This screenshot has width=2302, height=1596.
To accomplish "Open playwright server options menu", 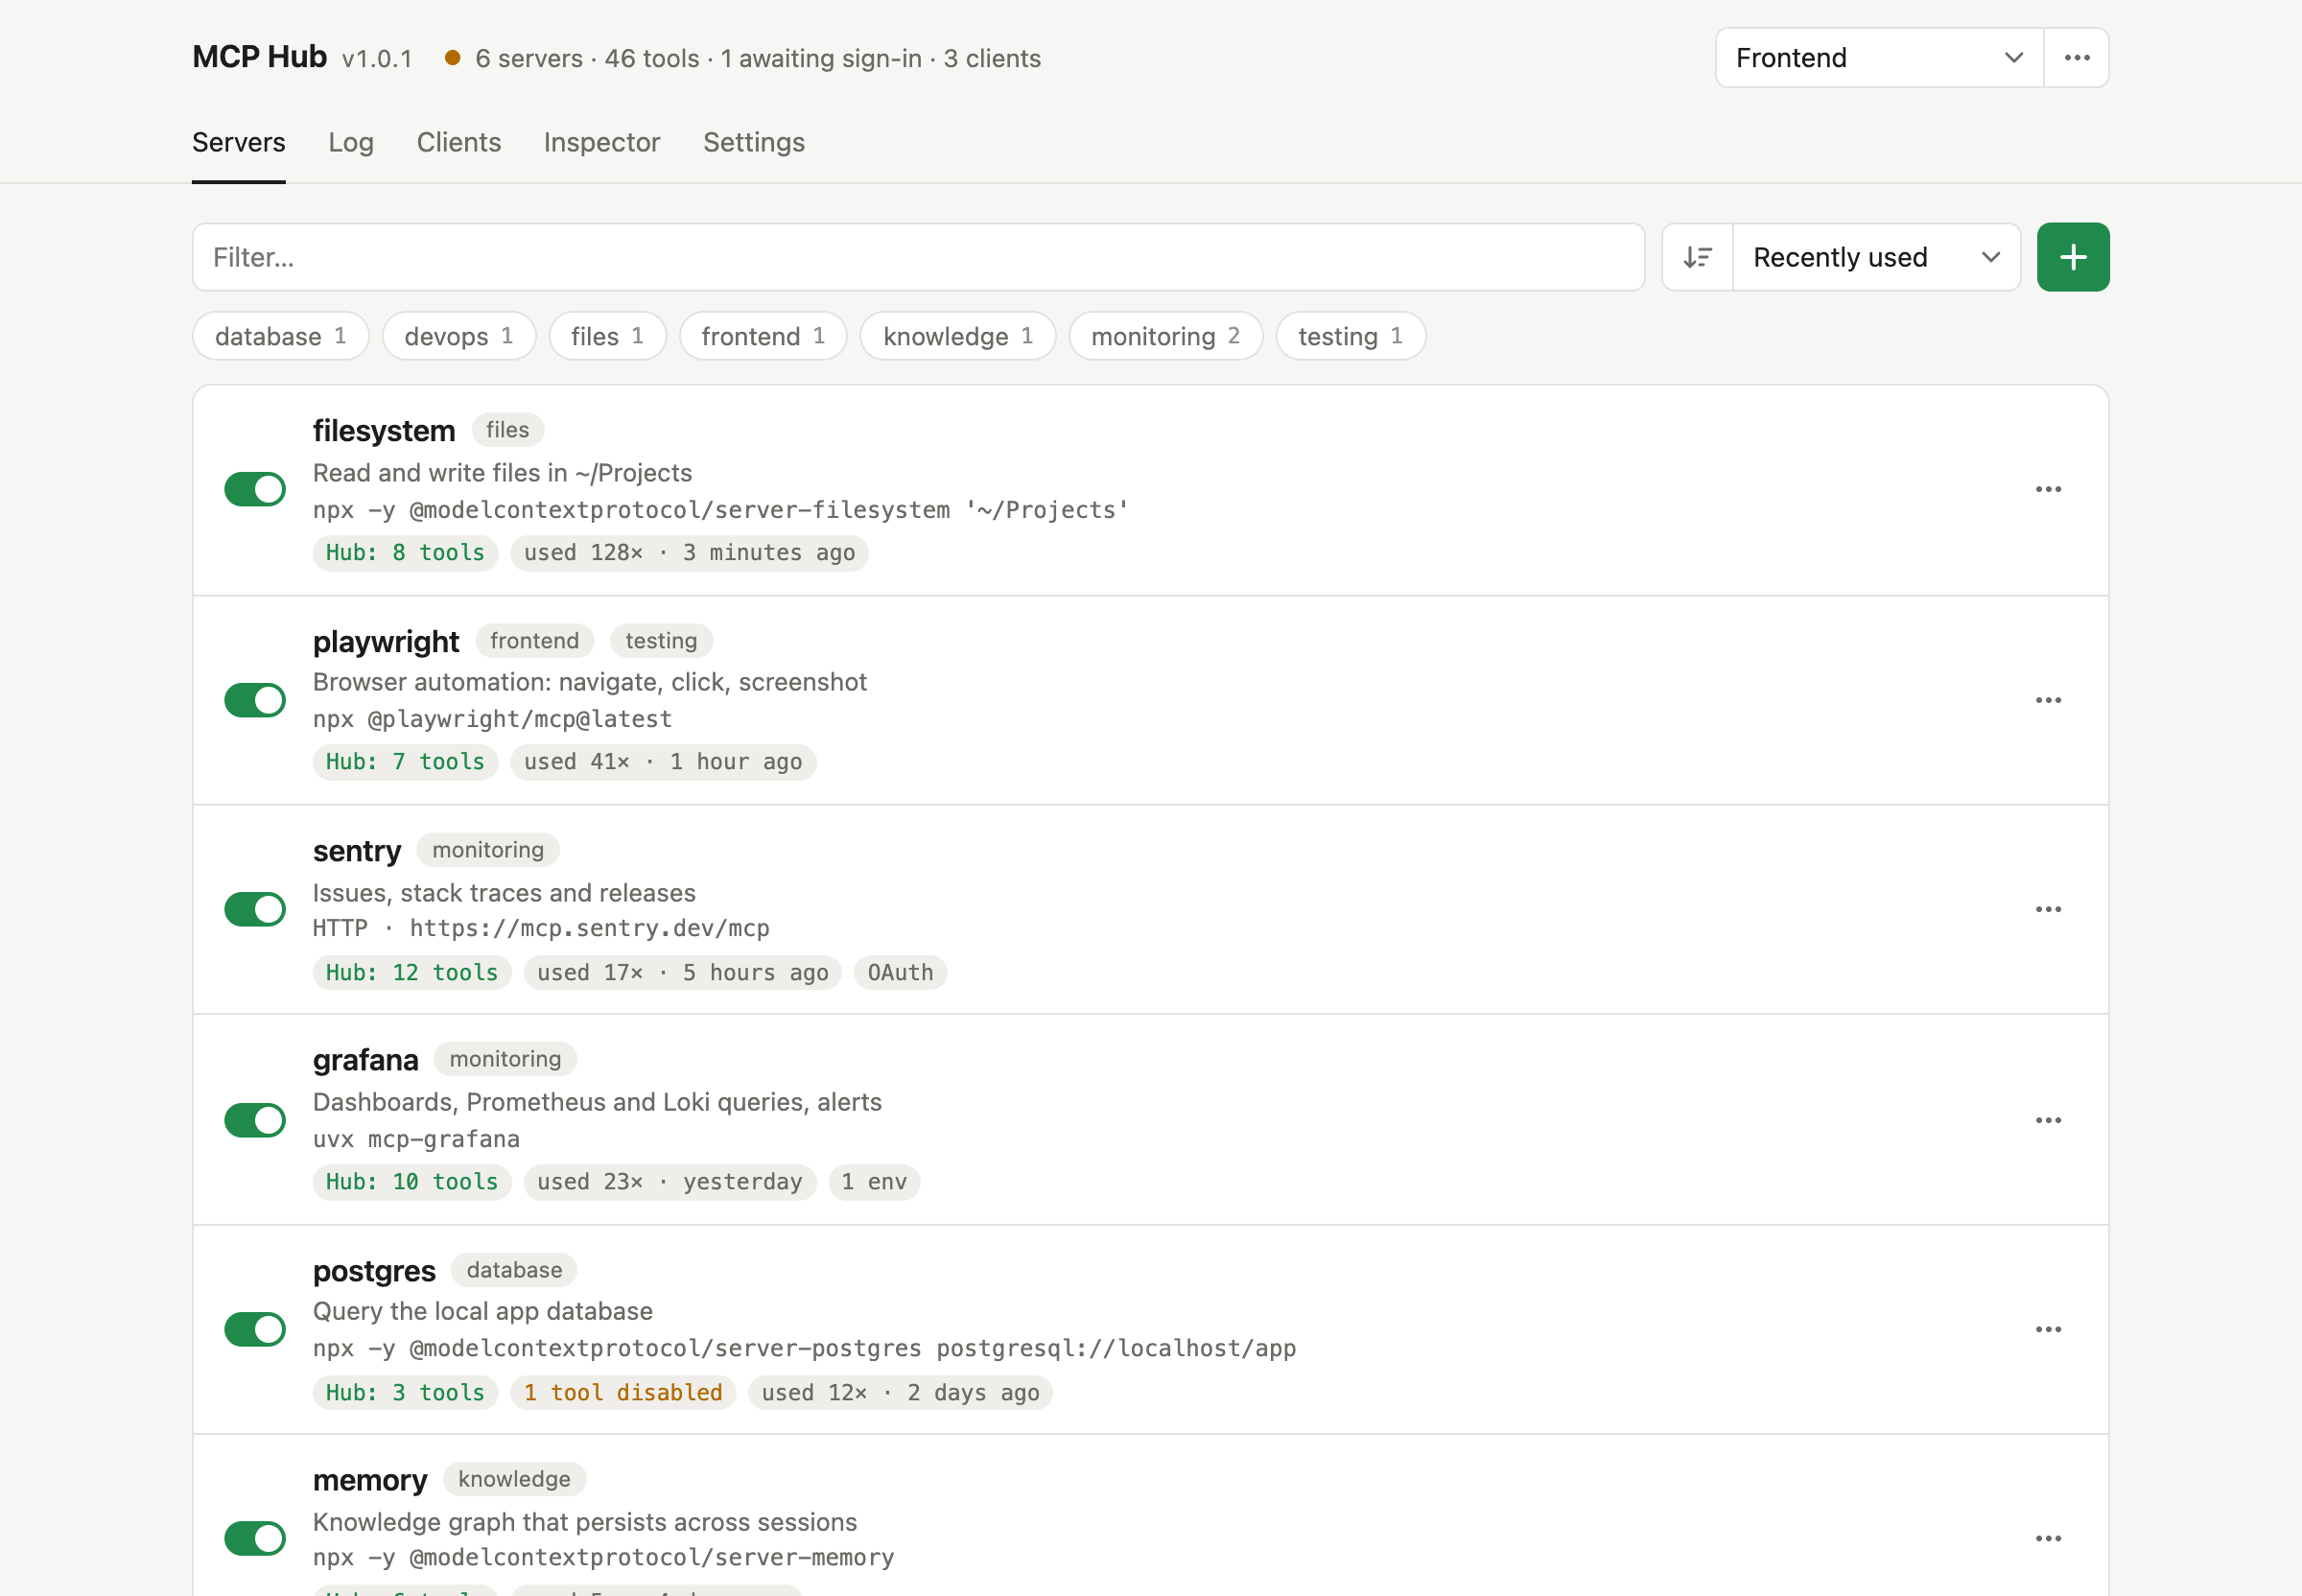I will pos(2048,700).
